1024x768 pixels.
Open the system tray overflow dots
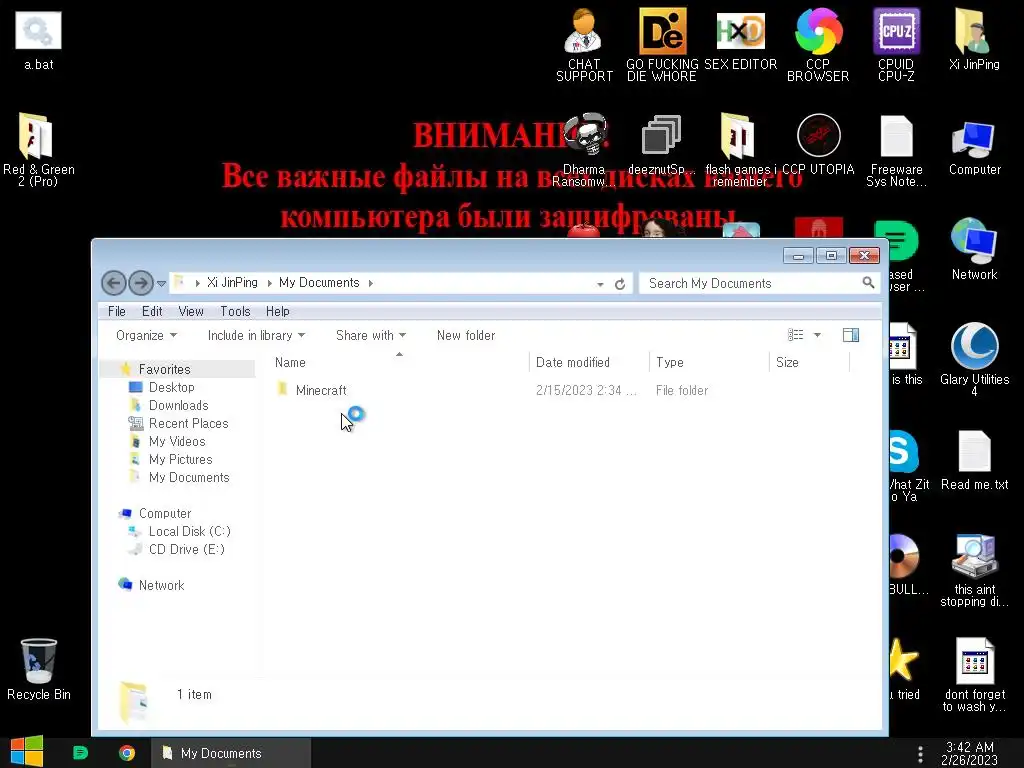pyautogui.click(x=920, y=754)
